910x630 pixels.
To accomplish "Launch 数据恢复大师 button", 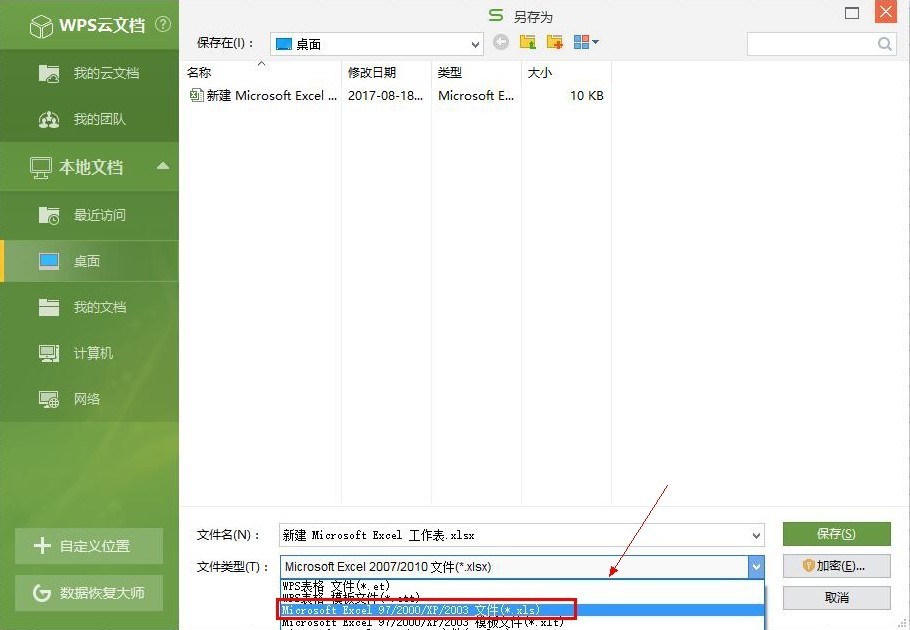I will tap(89, 593).
